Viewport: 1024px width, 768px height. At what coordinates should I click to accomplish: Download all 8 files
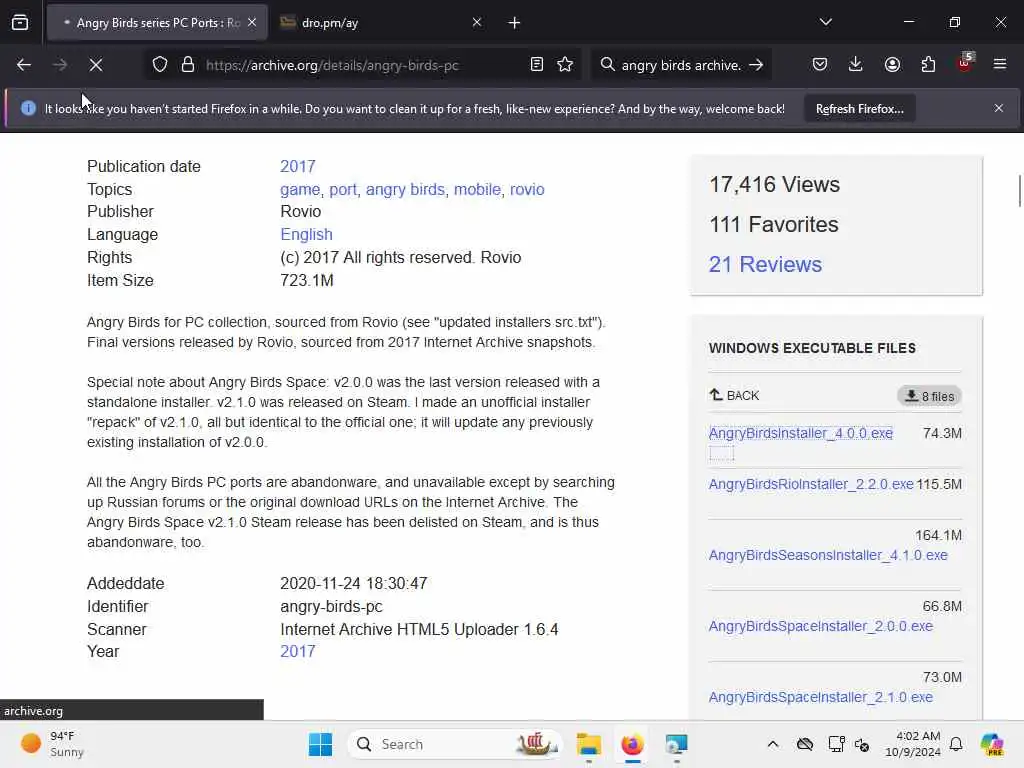[x=929, y=396]
